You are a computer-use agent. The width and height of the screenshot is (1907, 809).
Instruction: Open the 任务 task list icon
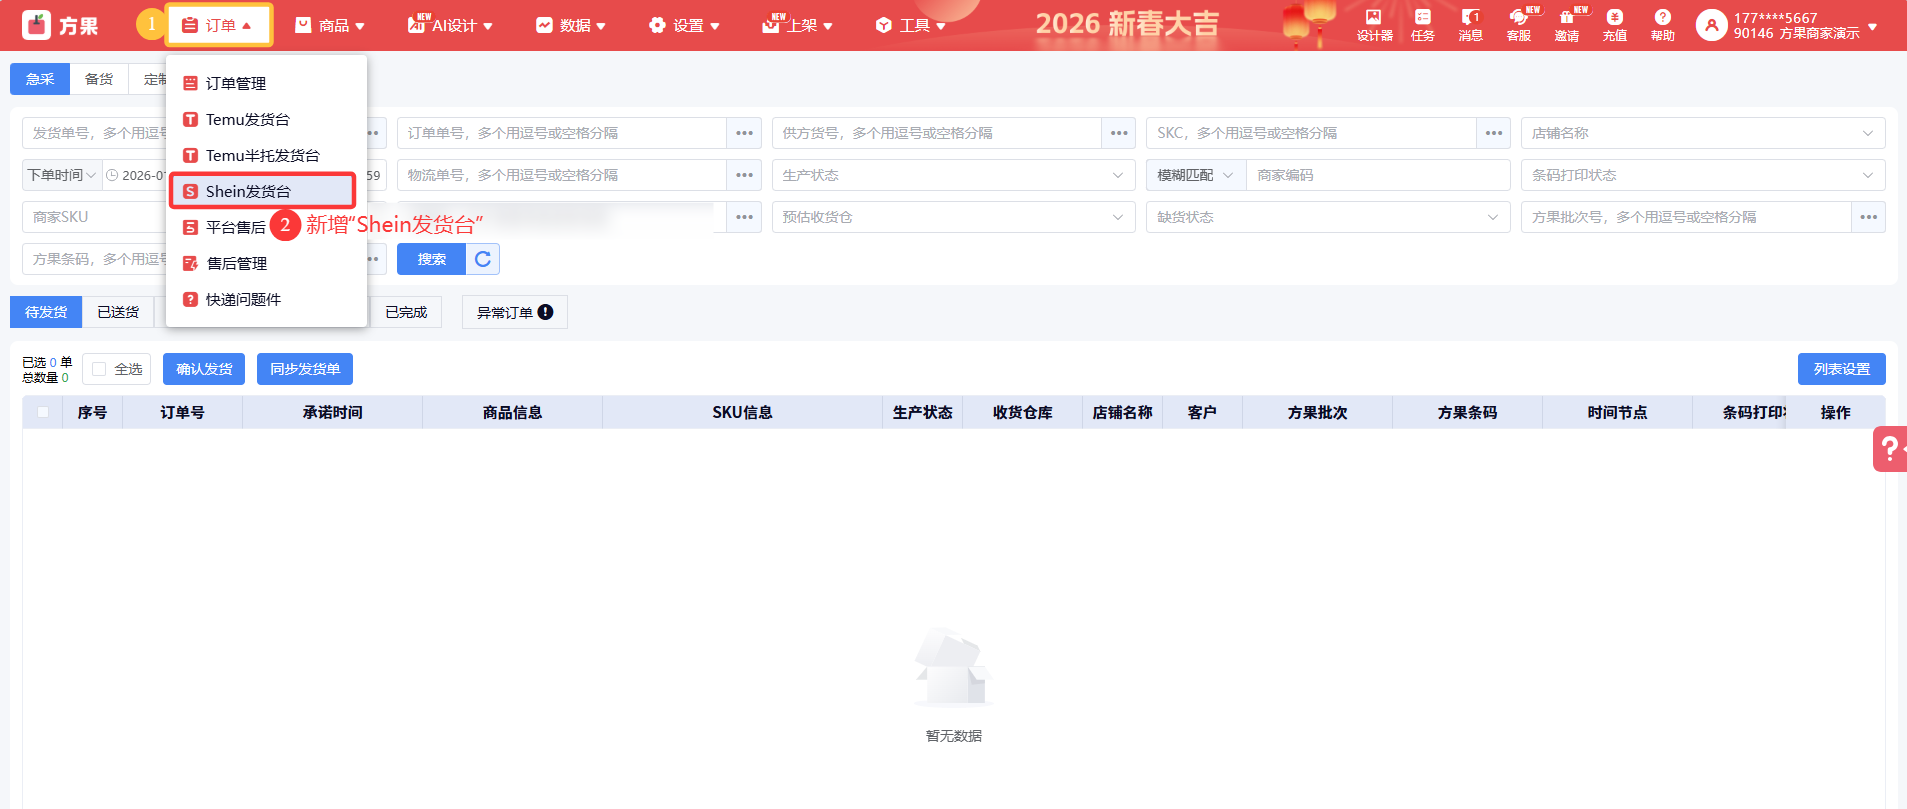pos(1422,25)
